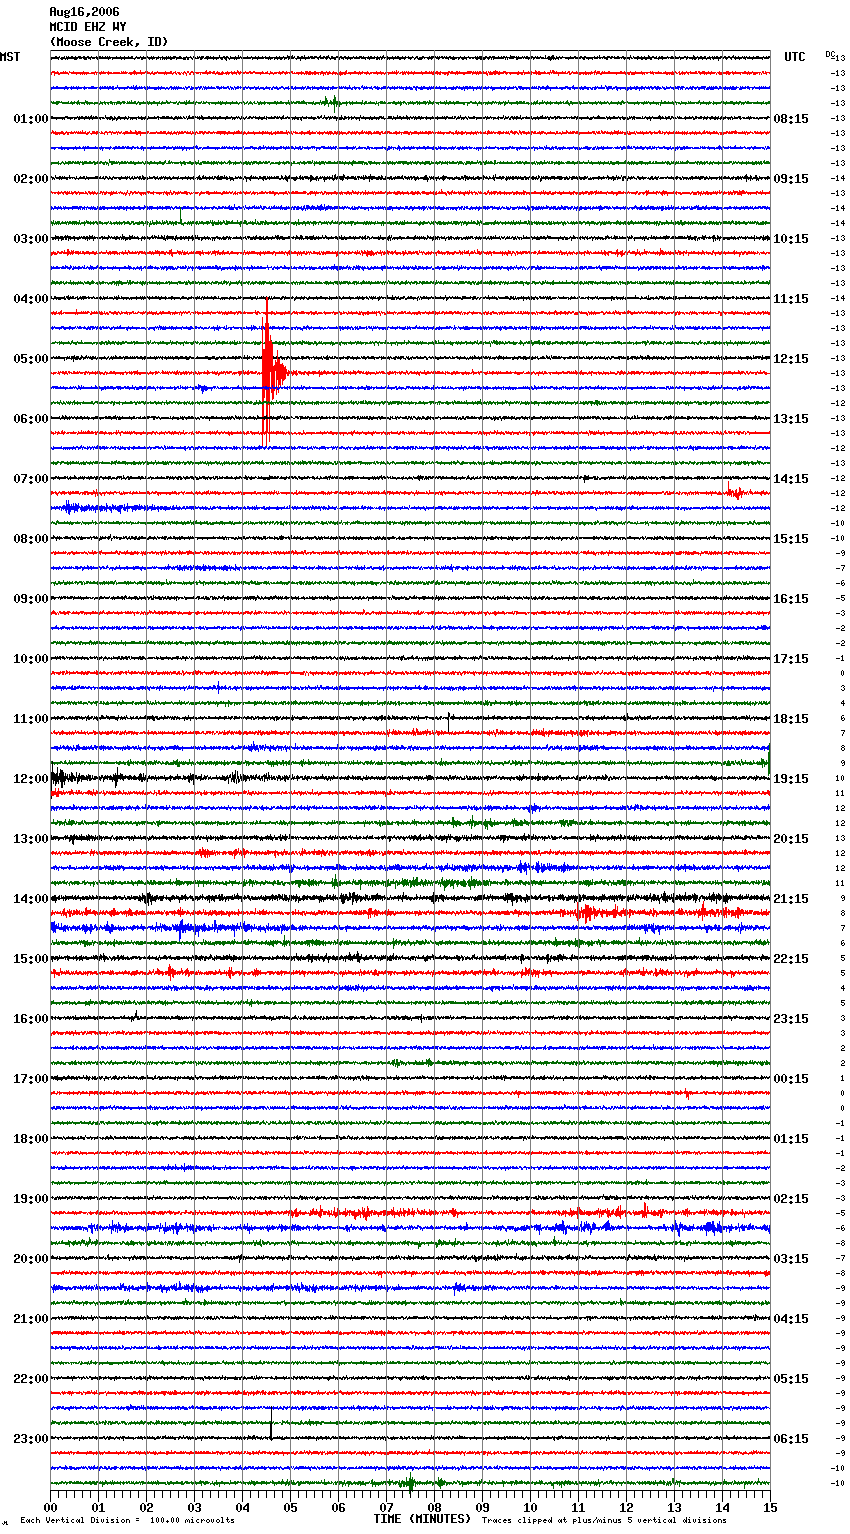The height and width of the screenshot is (1534, 850).
Task: Click the 13:00 MST time label
Action: (x=31, y=839)
